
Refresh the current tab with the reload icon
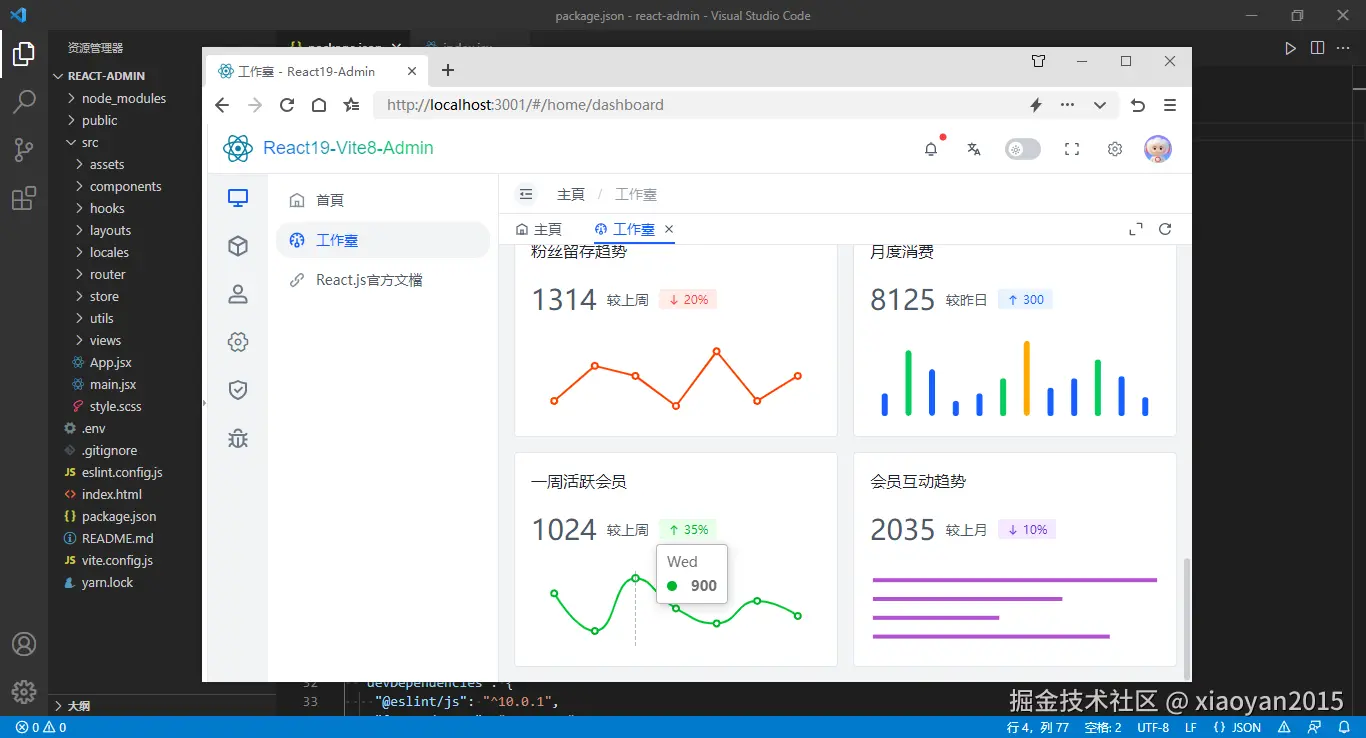click(1165, 229)
